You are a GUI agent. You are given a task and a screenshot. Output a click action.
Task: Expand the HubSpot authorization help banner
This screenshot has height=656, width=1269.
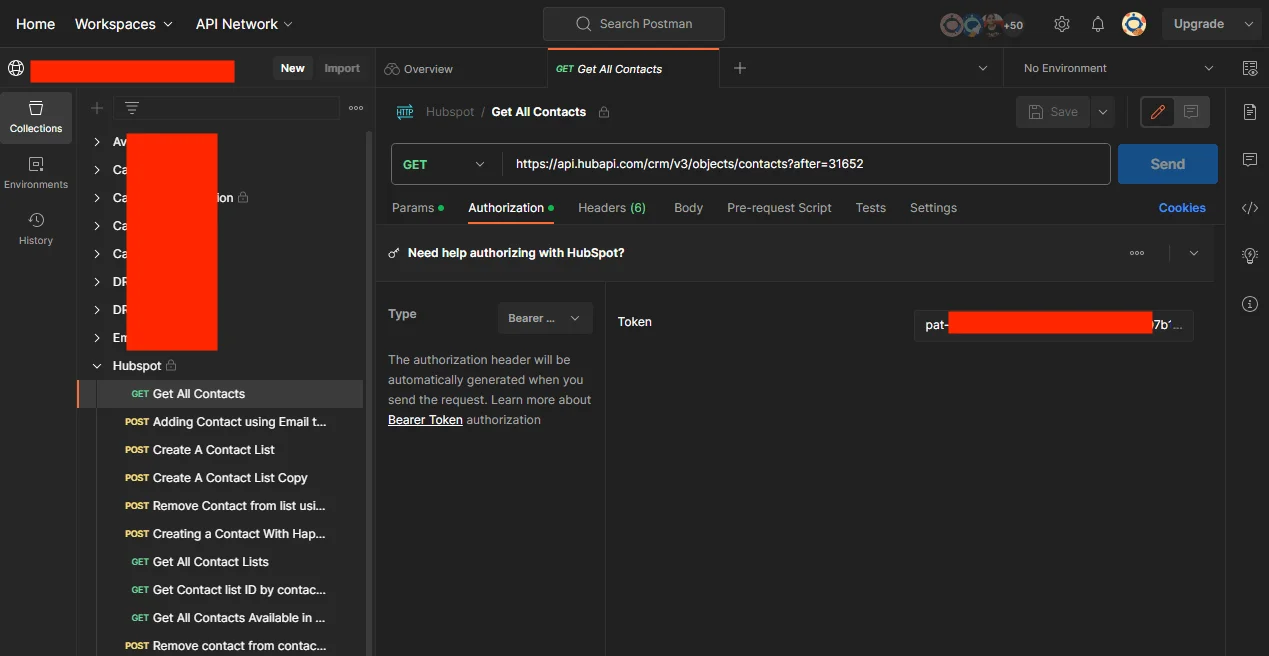point(1193,253)
